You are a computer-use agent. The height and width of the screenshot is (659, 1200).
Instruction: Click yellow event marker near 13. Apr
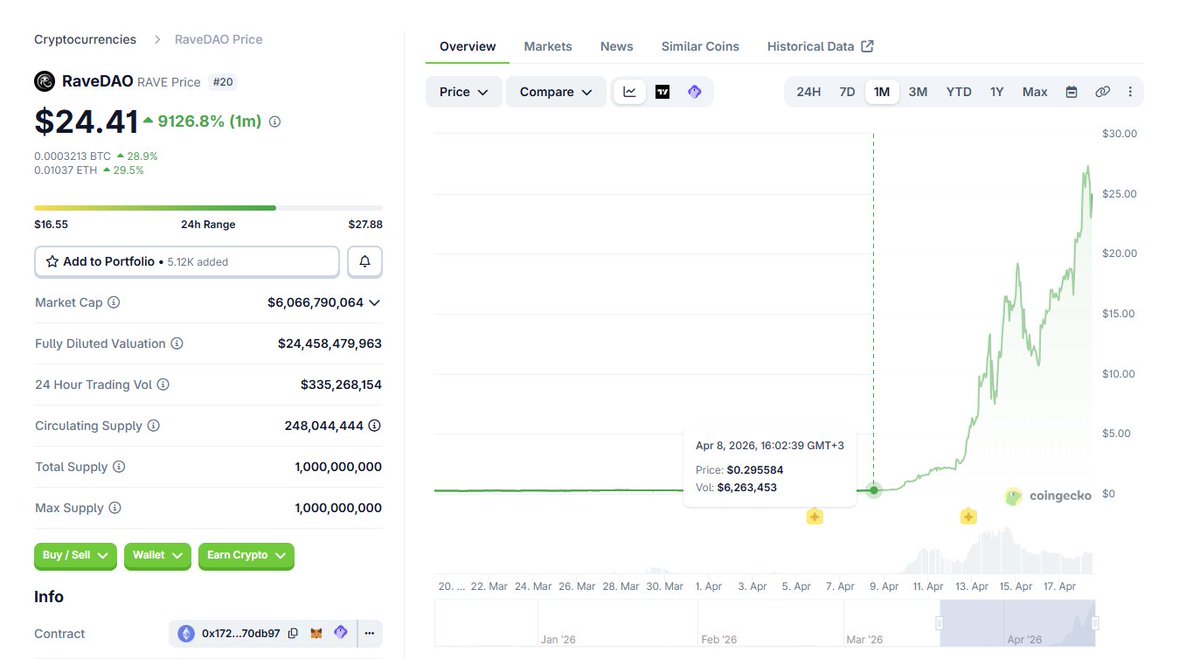tap(968, 517)
